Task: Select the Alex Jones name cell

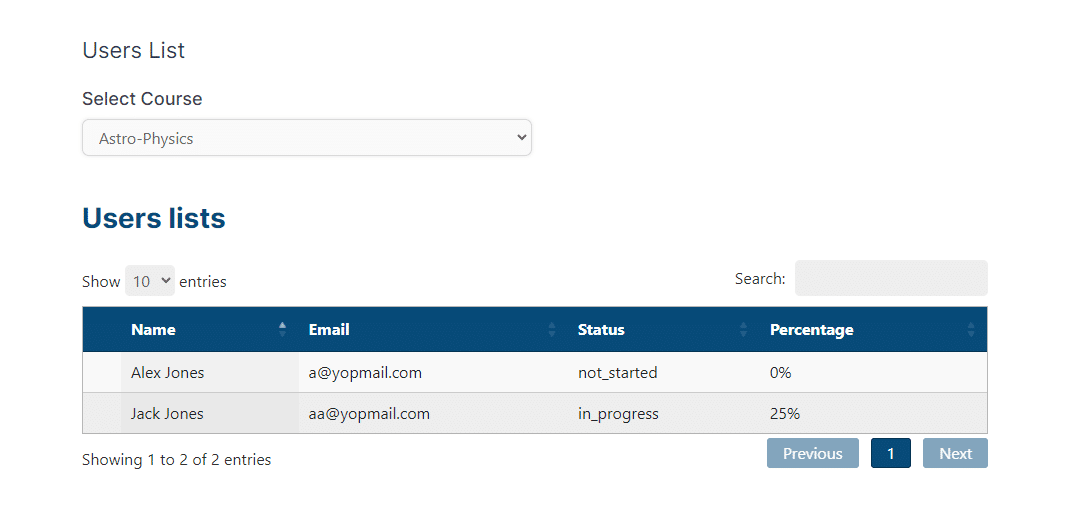Action: (210, 373)
